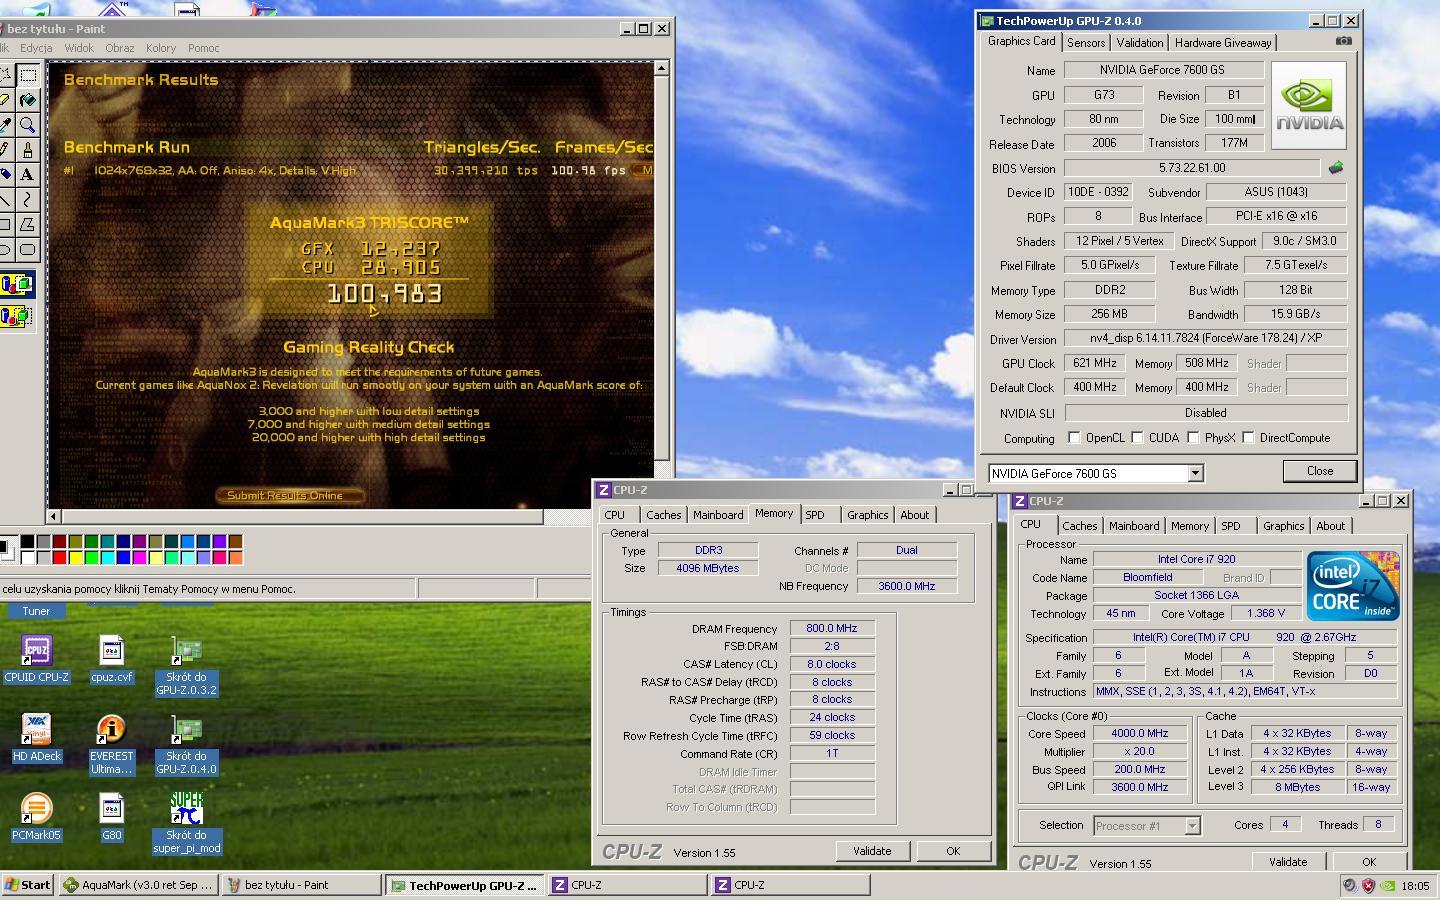The image size is (1440, 900).
Task: Click Paint vertical scrollbar up arrow
Action: coord(661,68)
